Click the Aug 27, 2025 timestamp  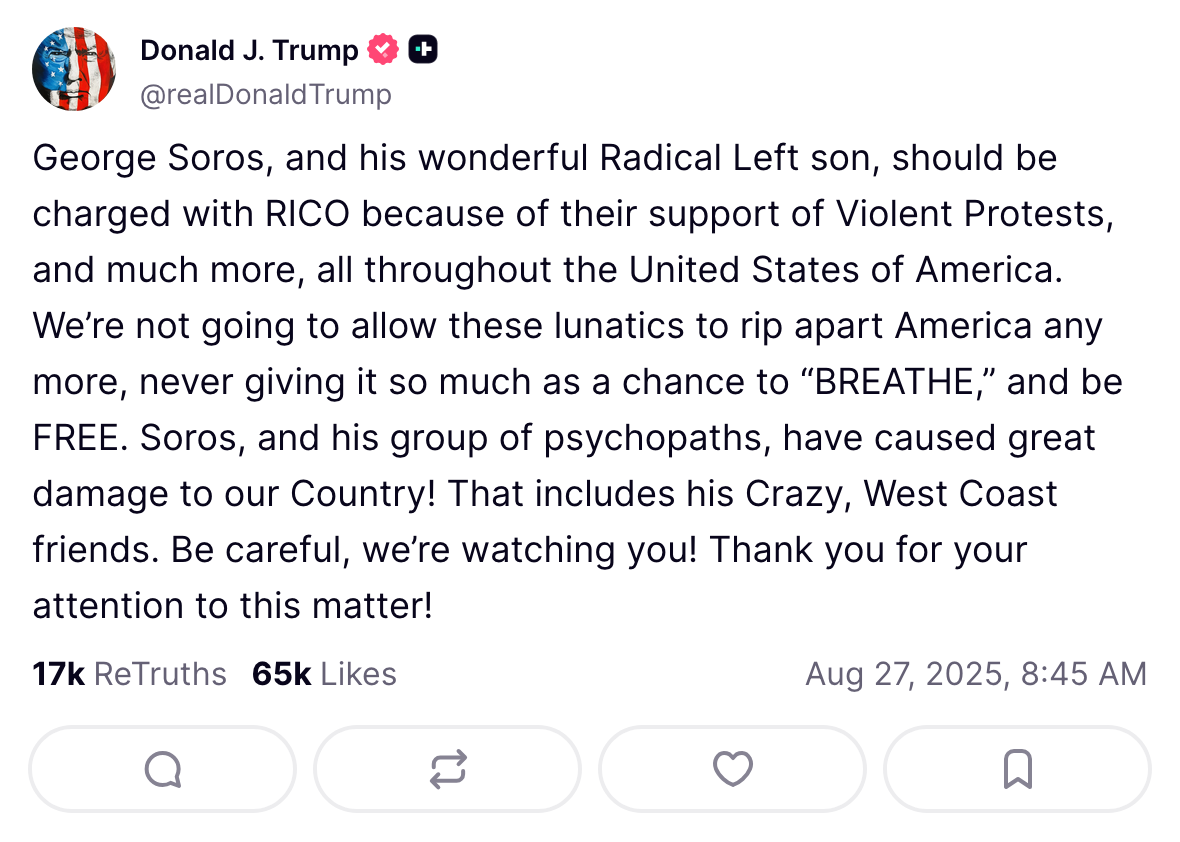(x=975, y=674)
